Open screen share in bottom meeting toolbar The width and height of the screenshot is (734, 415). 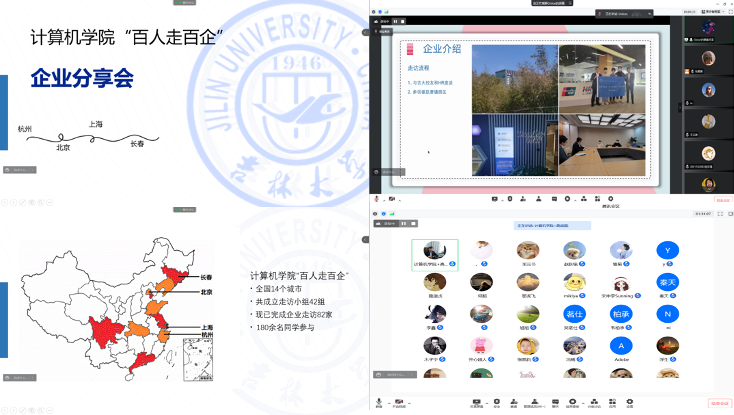coord(477,402)
